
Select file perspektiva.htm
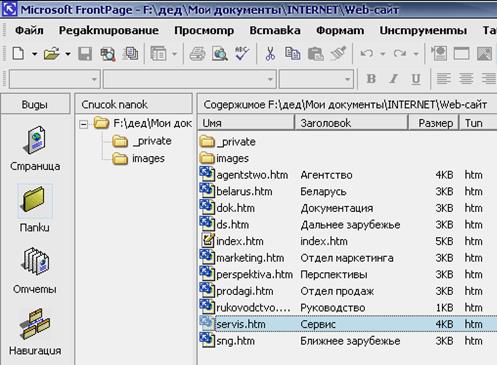(x=246, y=275)
